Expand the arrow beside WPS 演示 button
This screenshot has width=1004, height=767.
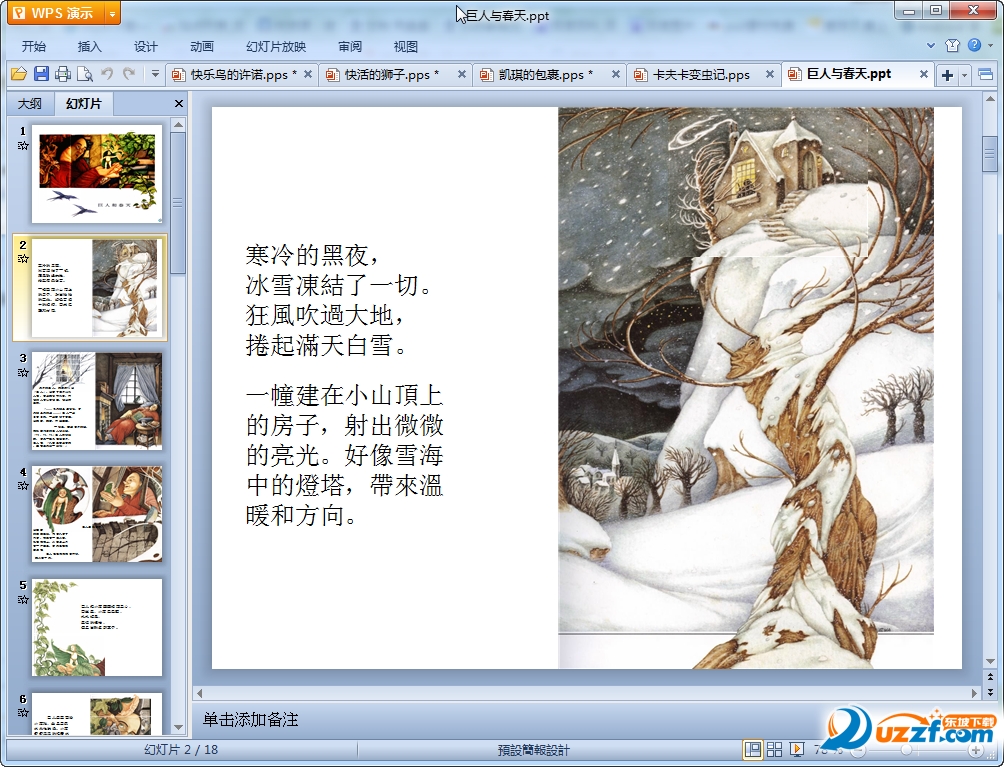[112, 13]
